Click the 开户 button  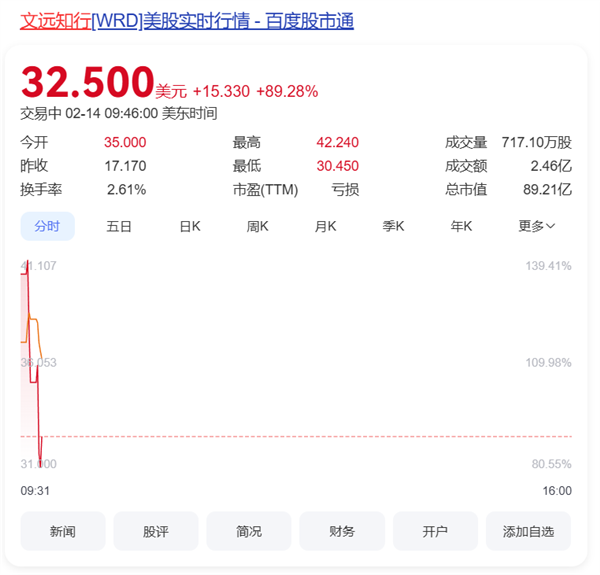pos(435,531)
